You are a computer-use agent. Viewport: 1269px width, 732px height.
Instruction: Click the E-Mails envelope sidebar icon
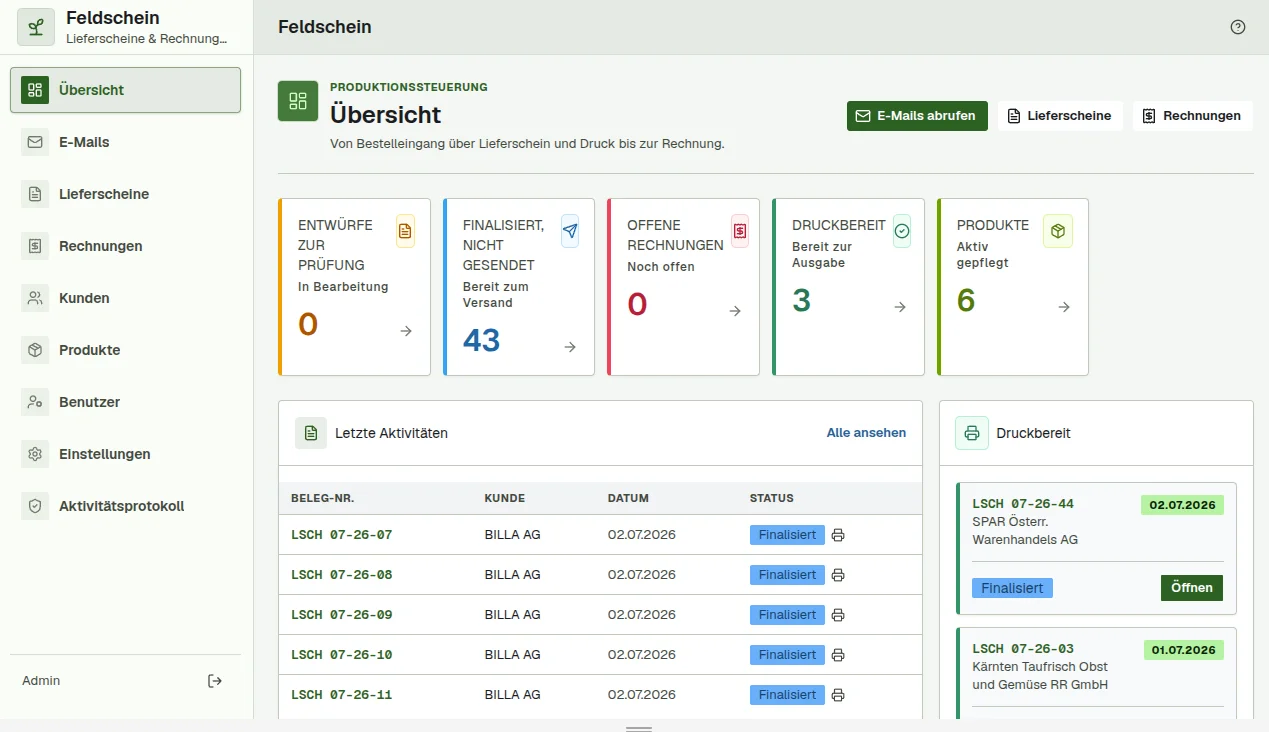35,142
